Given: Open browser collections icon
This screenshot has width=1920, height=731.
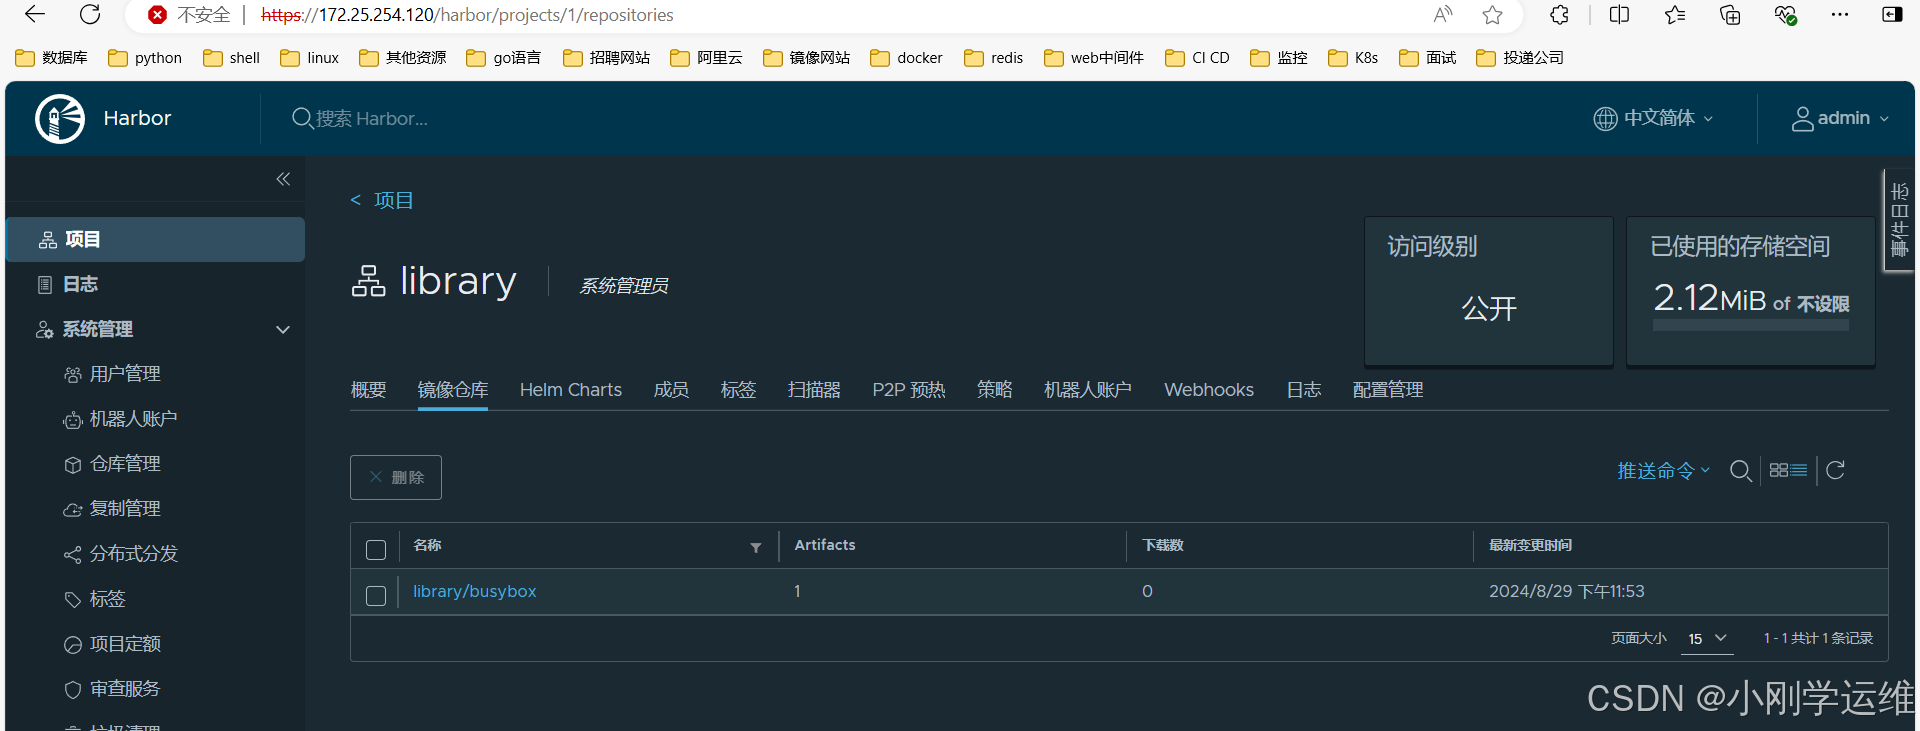Looking at the screenshot, I should 1730,14.
